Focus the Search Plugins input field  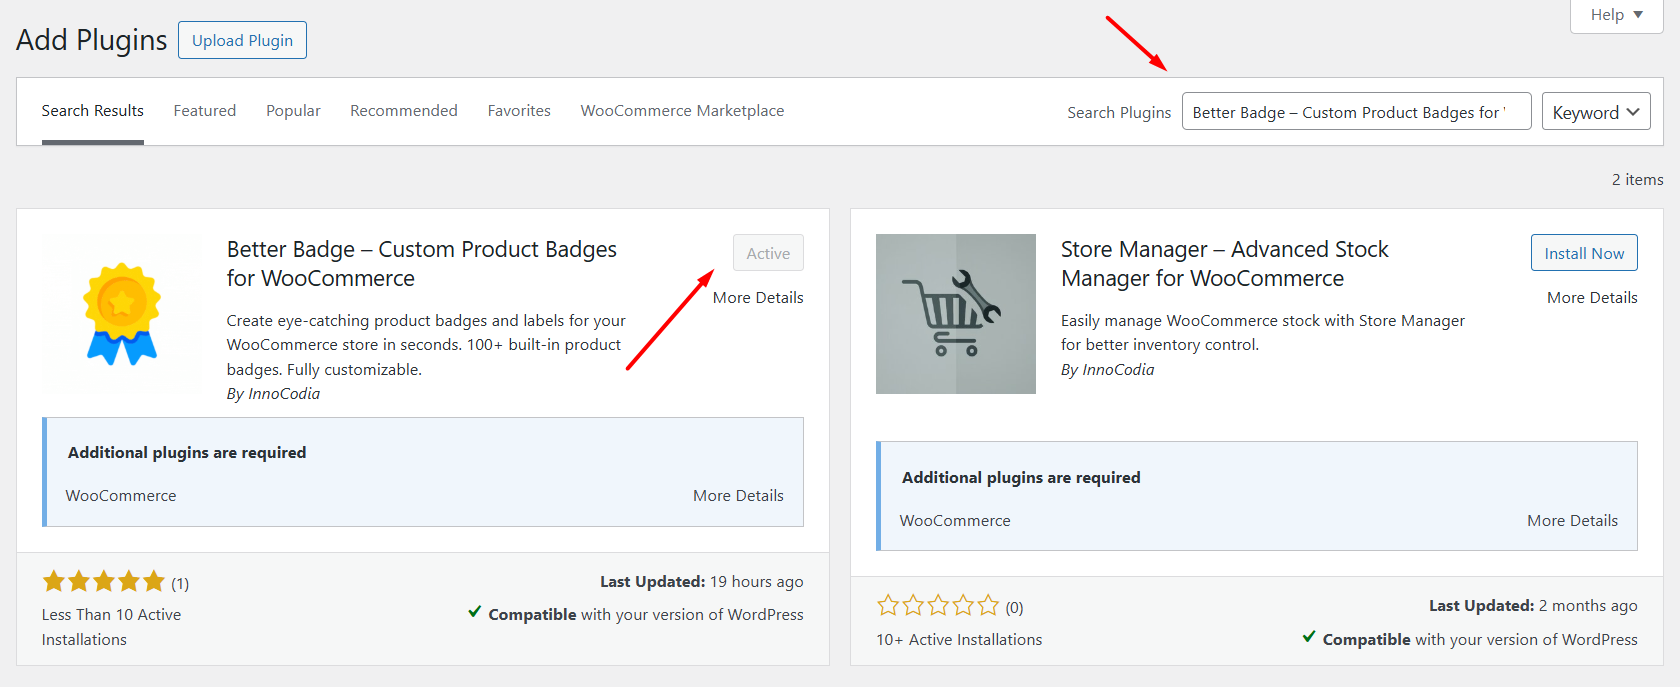(x=1355, y=112)
